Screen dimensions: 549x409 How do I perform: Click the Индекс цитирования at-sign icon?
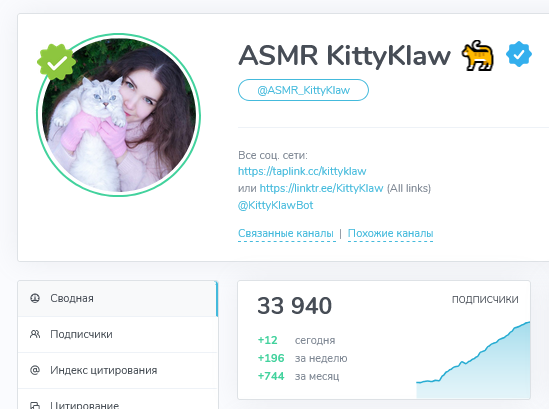point(35,370)
